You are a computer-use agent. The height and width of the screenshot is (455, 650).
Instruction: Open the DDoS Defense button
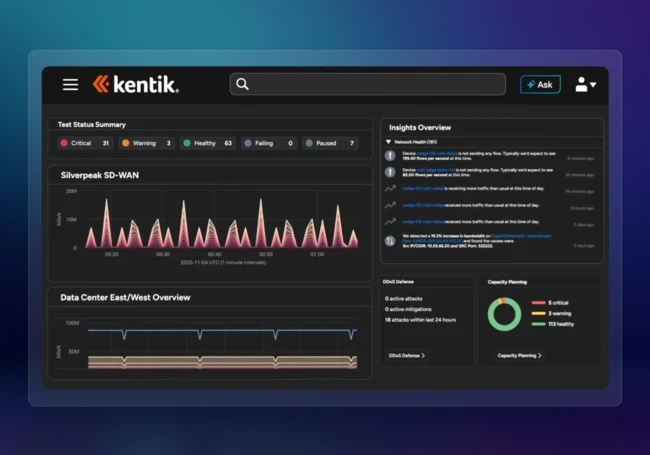click(x=407, y=355)
